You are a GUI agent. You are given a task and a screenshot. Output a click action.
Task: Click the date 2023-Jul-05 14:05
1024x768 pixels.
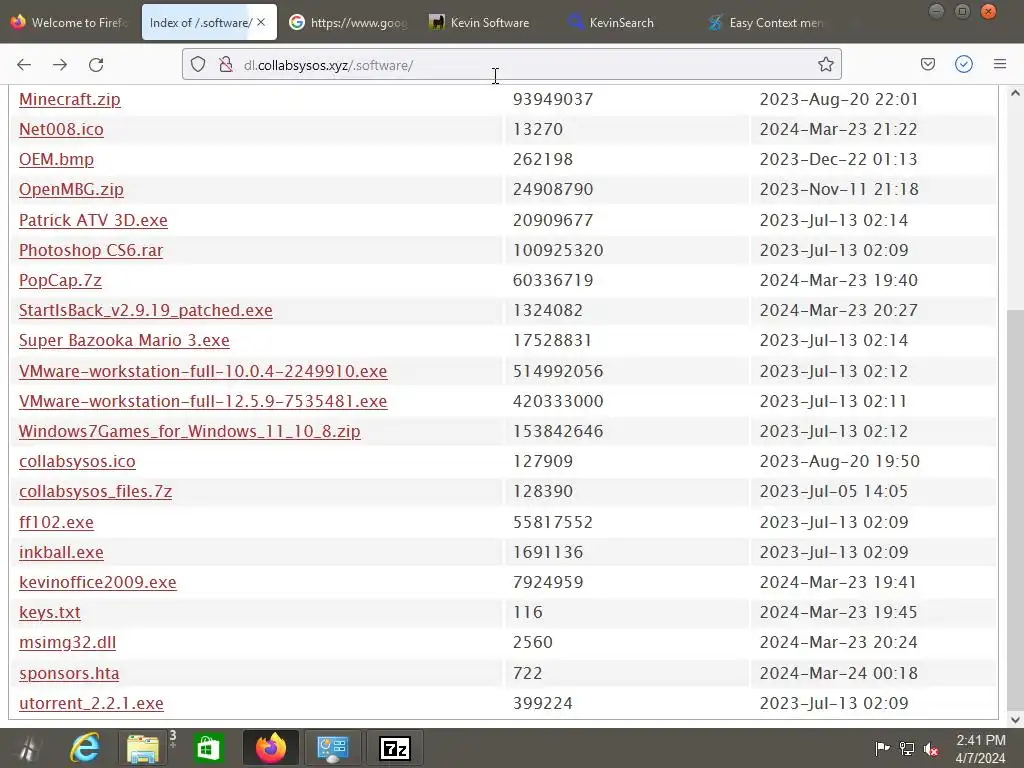point(833,491)
